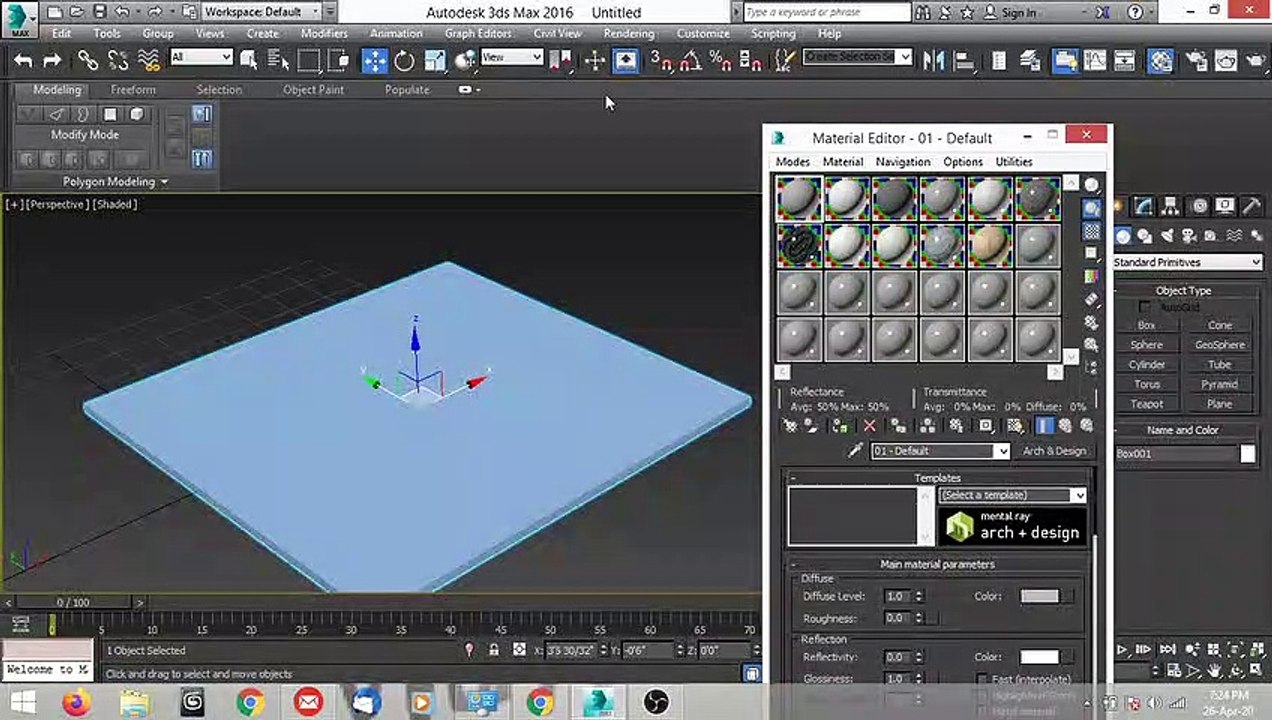1272x720 pixels.
Task: Open the Modifiers menu
Action: 324,33
